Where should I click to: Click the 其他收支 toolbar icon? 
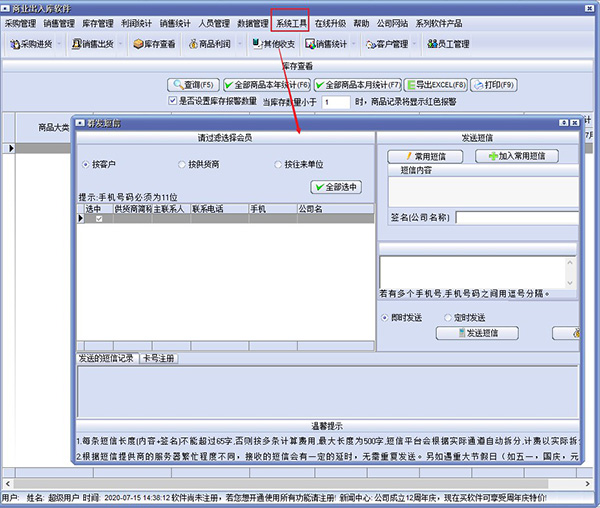click(255, 44)
